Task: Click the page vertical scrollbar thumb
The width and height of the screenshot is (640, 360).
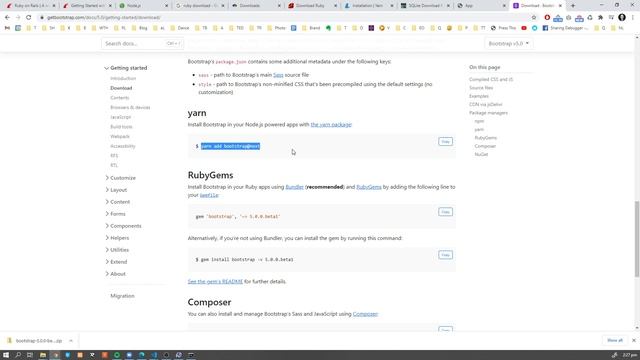Action: (x=637, y=239)
